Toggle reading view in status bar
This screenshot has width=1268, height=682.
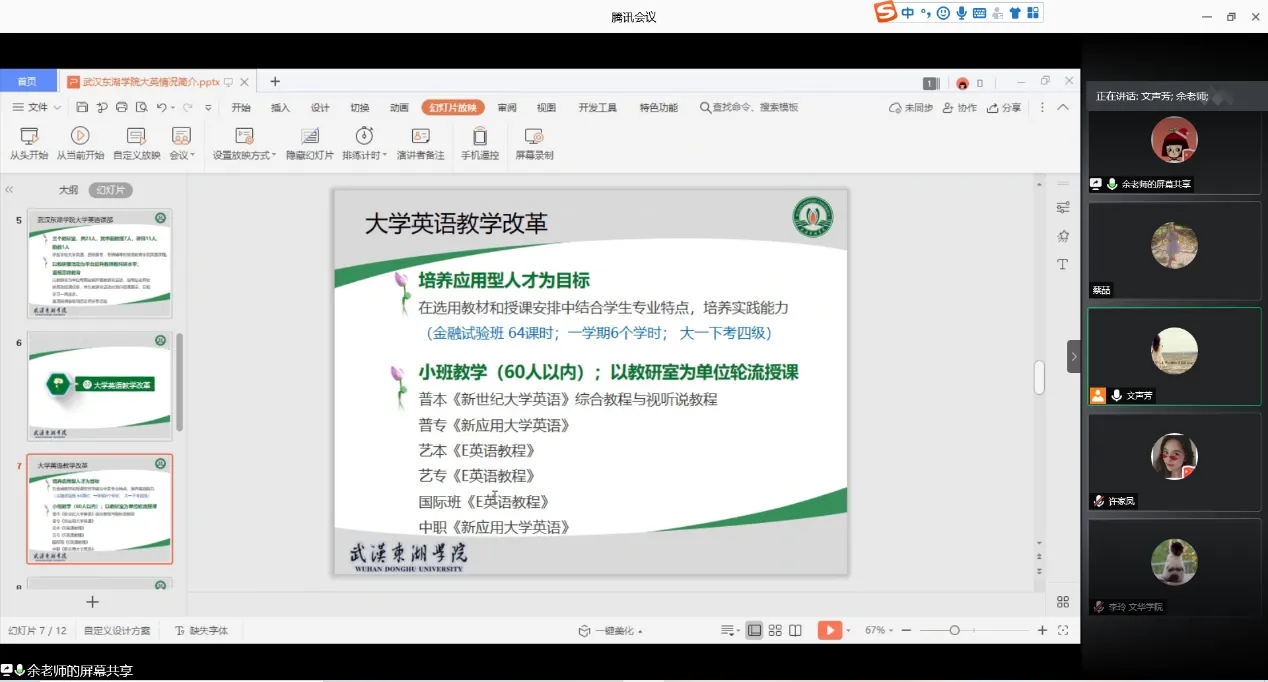pyautogui.click(x=795, y=630)
